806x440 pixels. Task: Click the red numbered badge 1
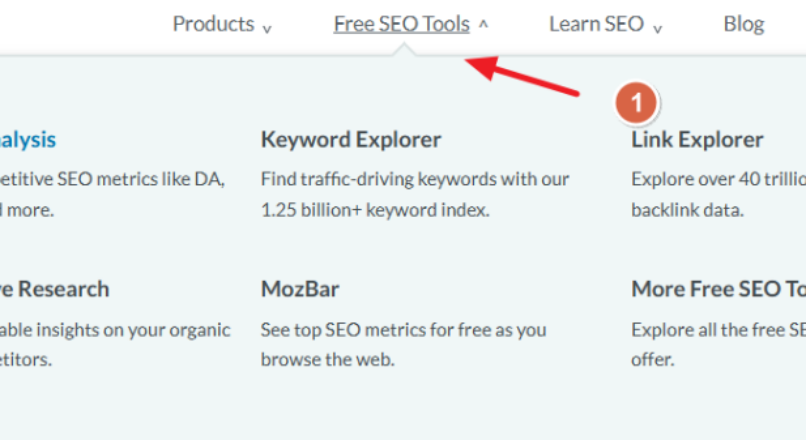pyautogui.click(x=636, y=103)
